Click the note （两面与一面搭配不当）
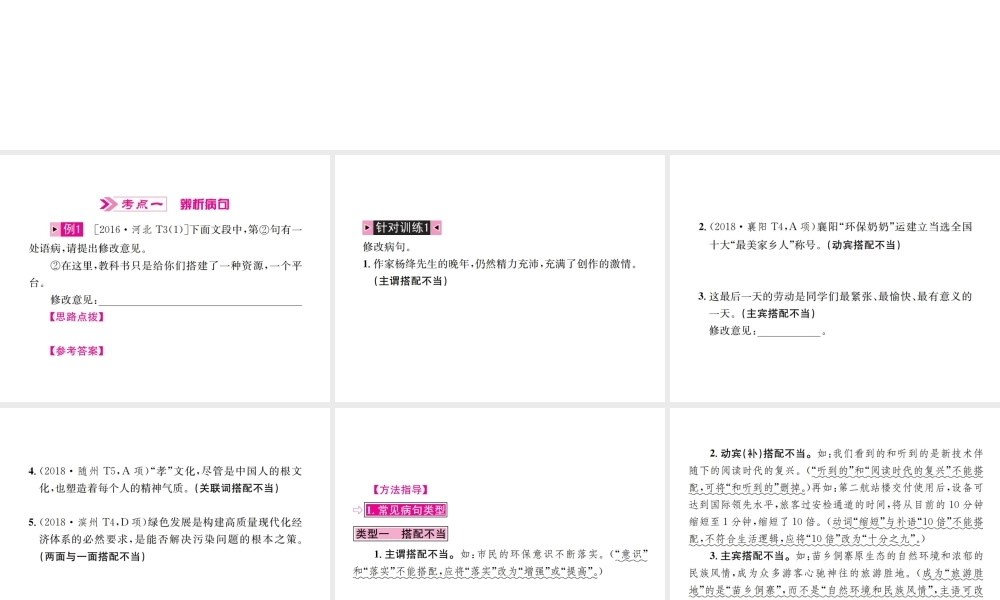The height and width of the screenshot is (600, 1000). point(93,557)
